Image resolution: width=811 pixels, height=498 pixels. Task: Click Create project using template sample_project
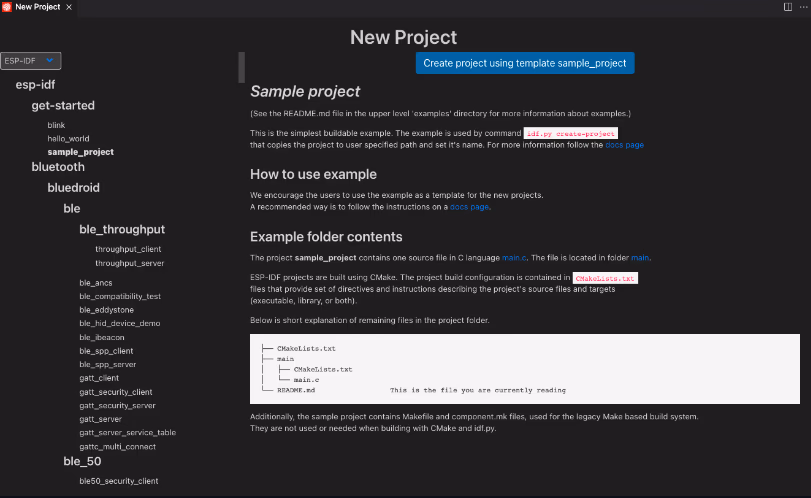tap(524, 63)
